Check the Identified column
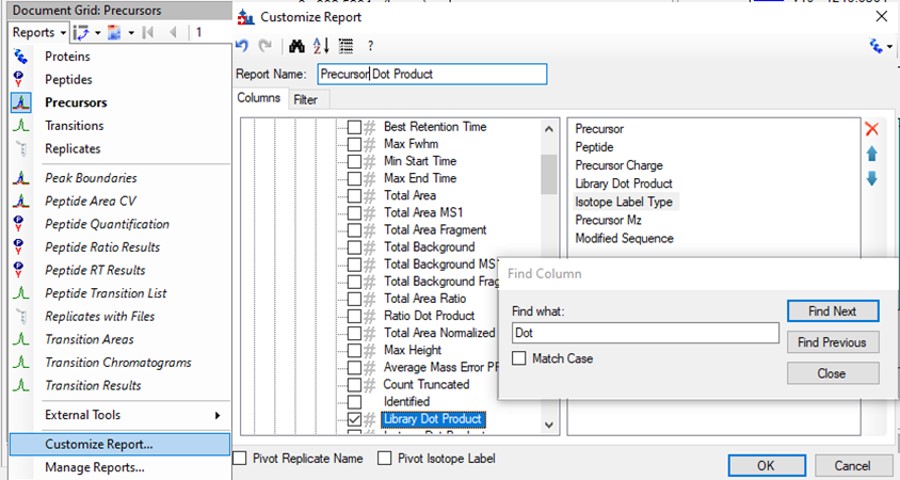Viewport: 900px width, 480px height. (354, 402)
